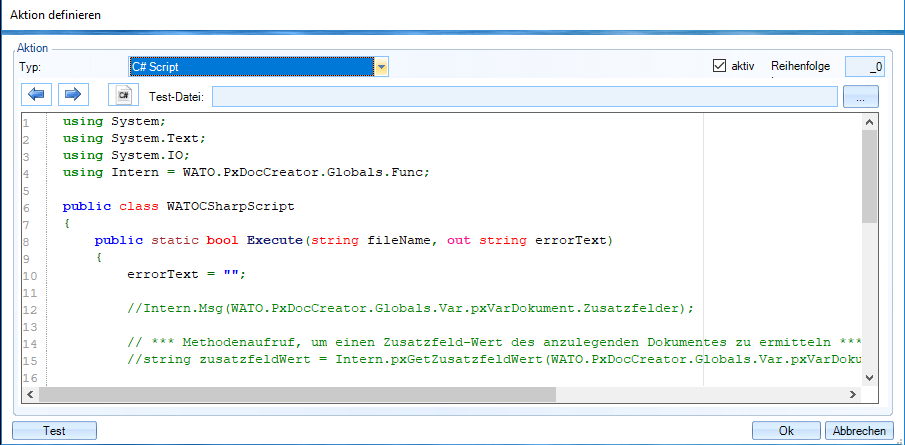Click the blue right arrow forward icon
Image resolution: width=905 pixels, height=445 pixels.
tap(72, 95)
